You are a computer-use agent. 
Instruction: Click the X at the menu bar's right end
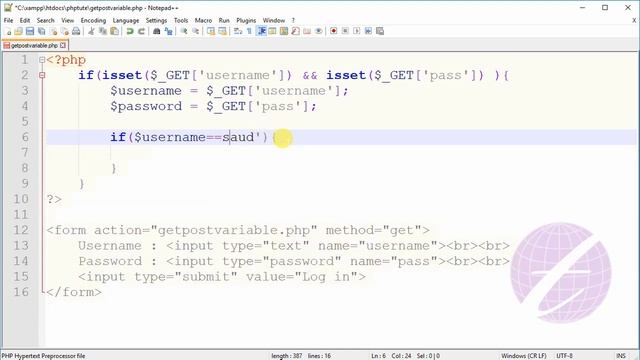(x=634, y=20)
